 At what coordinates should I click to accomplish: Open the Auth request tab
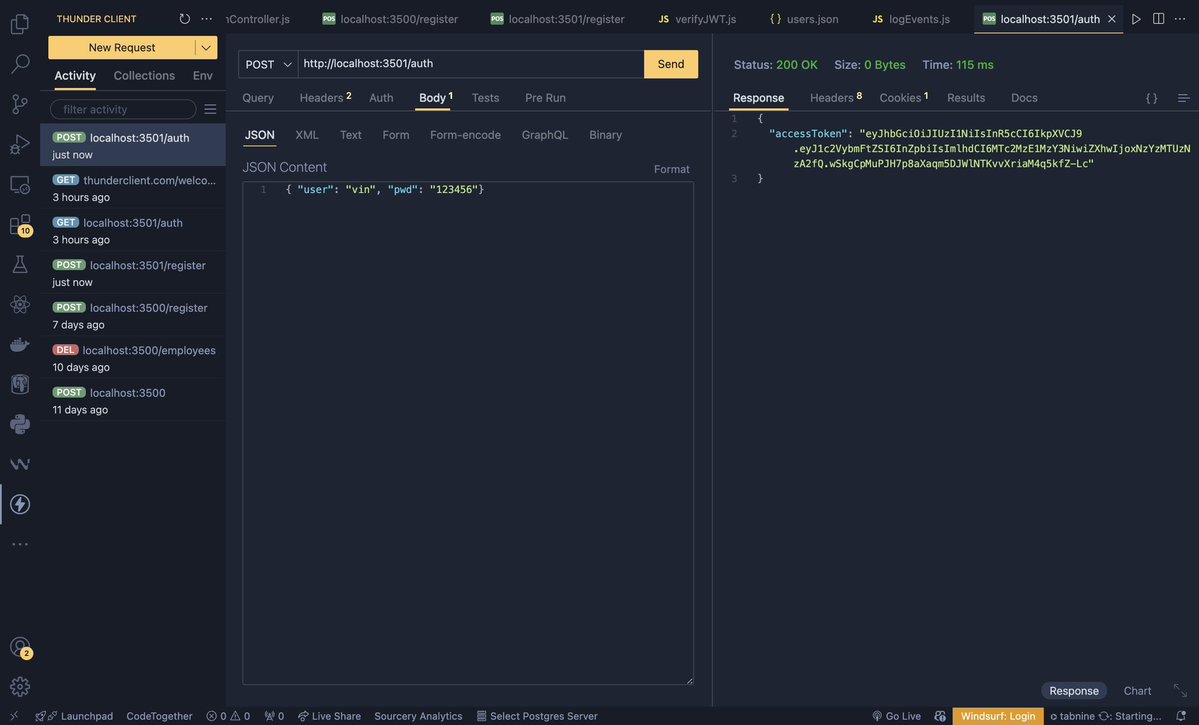[x=381, y=98]
